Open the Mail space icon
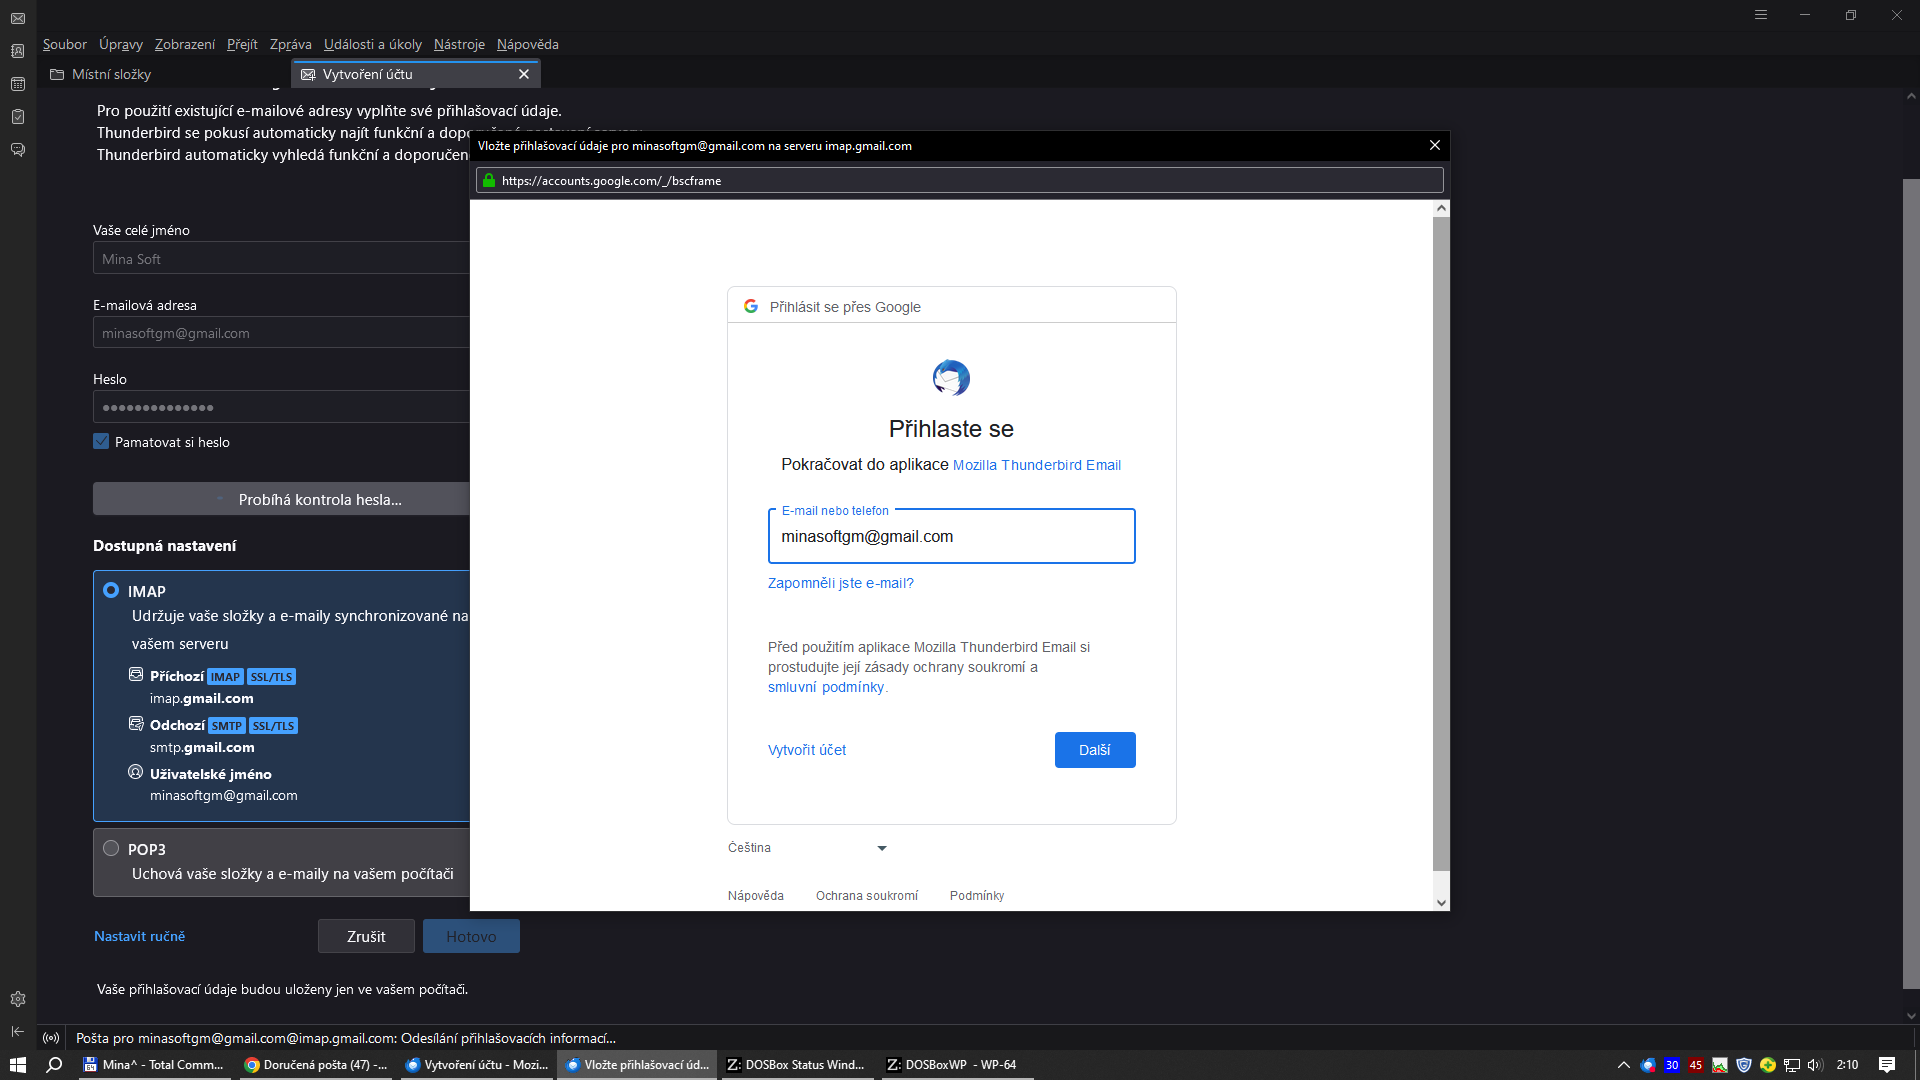This screenshot has height=1080, width=1920. [18, 19]
